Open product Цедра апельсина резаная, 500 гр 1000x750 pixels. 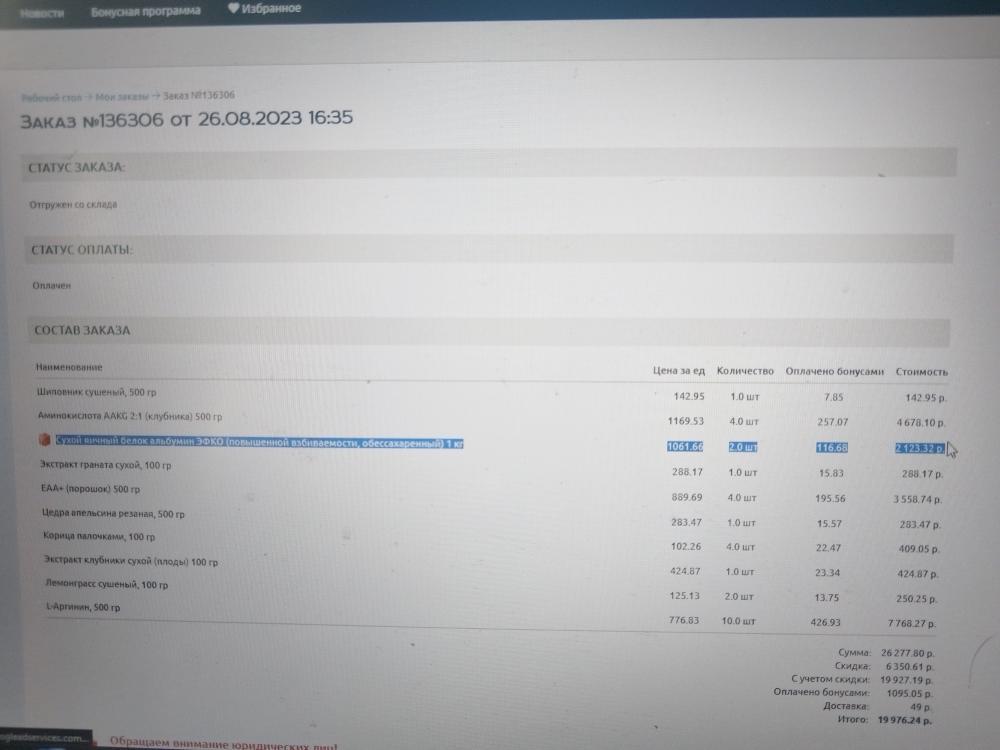tap(113, 514)
